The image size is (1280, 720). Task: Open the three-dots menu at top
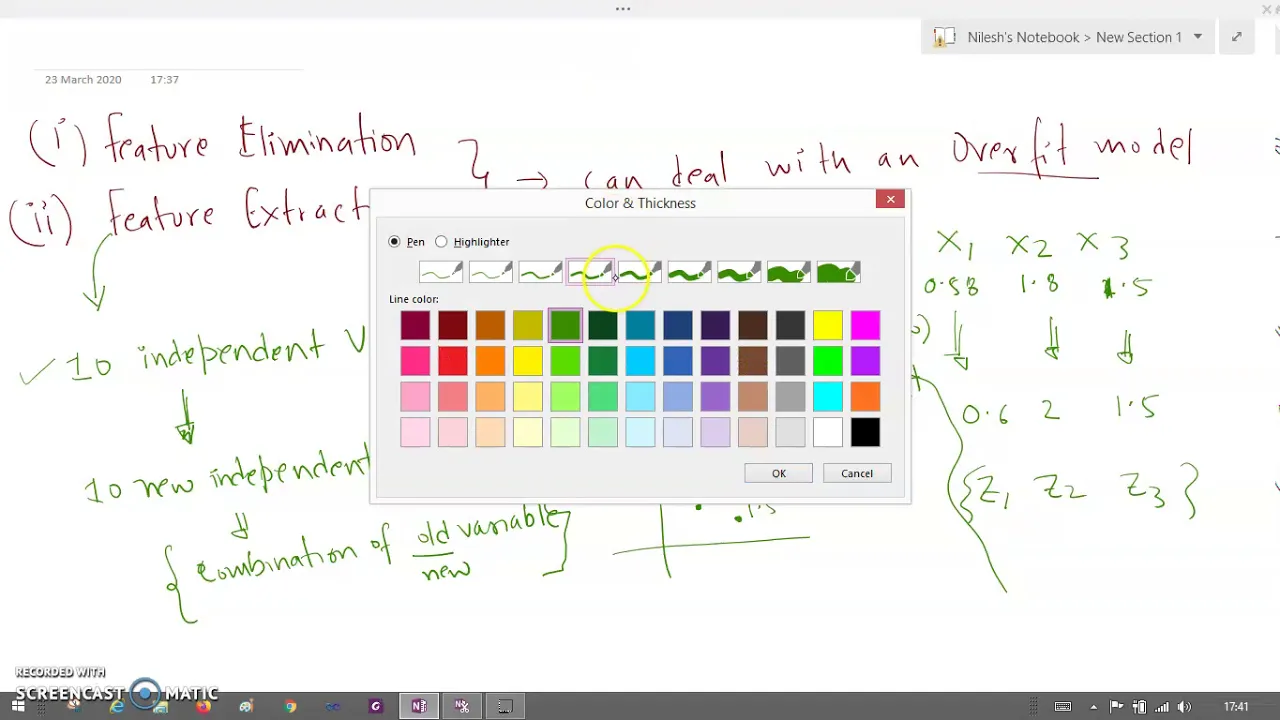tap(623, 9)
